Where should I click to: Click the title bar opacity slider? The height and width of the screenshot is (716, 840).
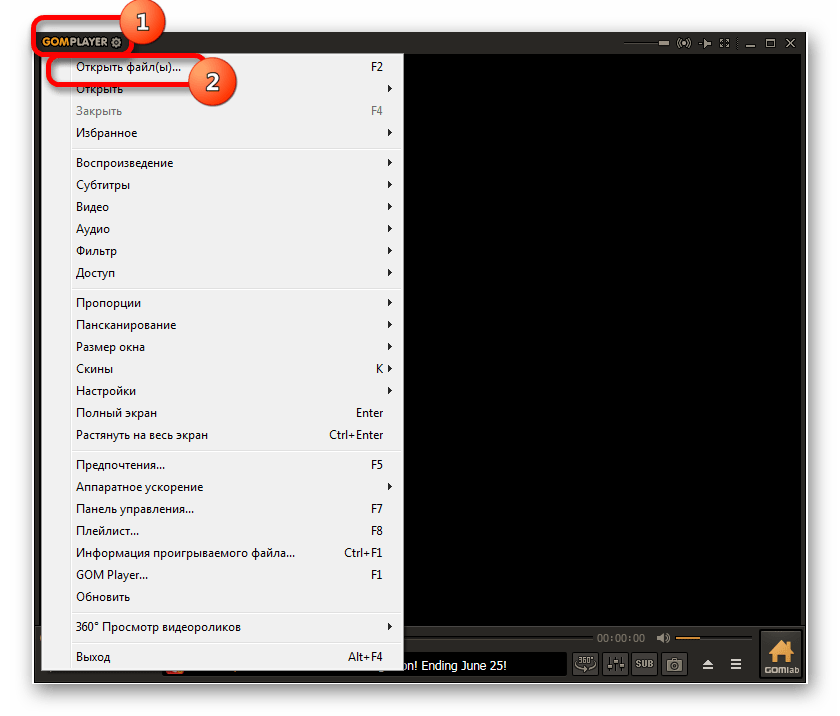(x=647, y=43)
